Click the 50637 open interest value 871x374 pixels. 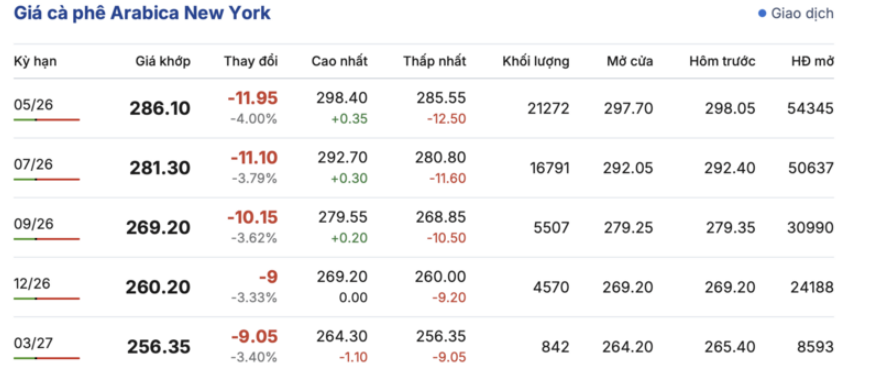(810, 168)
